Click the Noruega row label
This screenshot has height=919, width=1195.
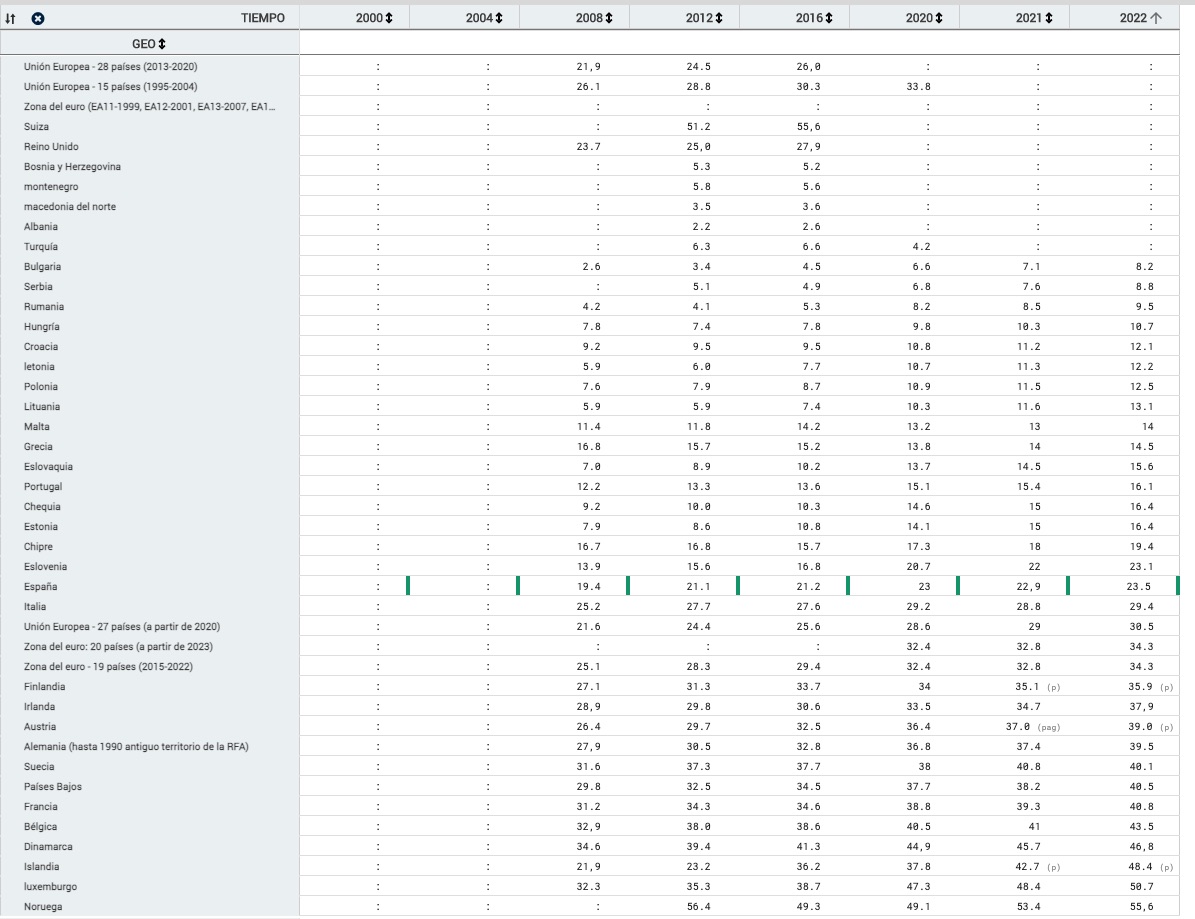click(42, 907)
